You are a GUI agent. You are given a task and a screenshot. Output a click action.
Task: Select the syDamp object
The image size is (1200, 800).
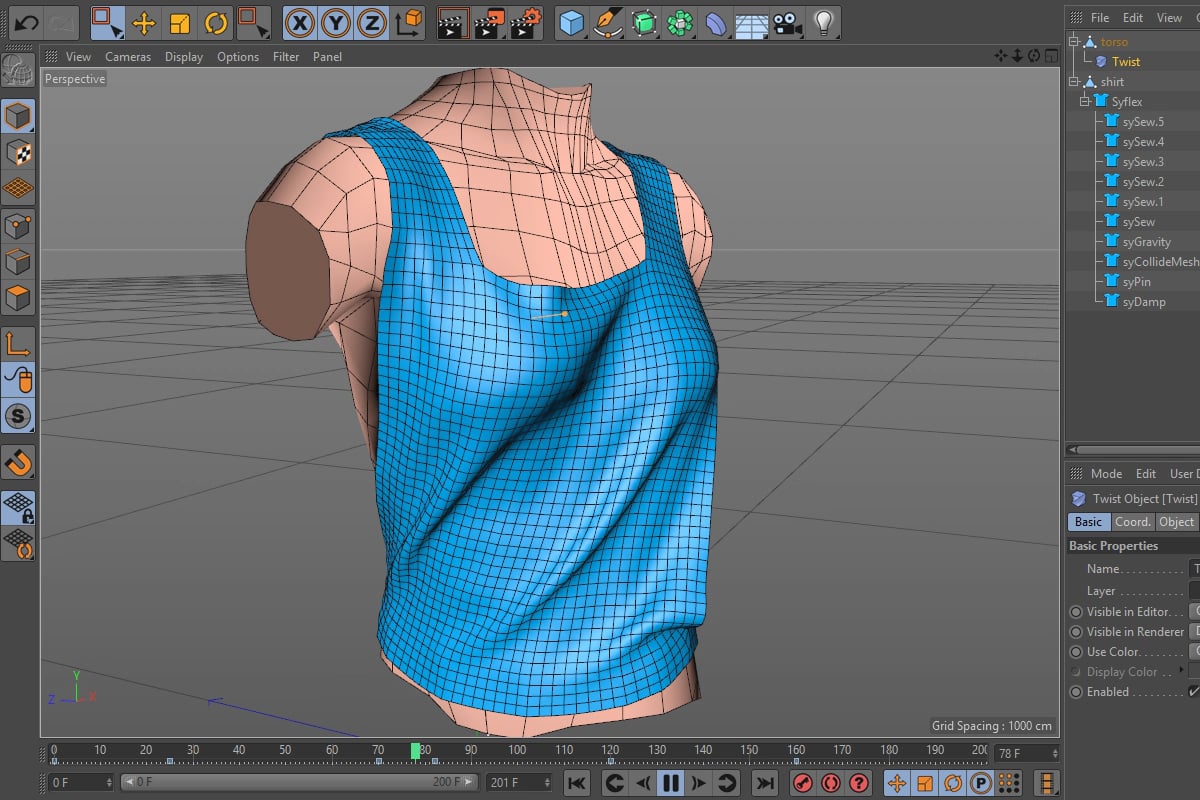click(x=1144, y=302)
